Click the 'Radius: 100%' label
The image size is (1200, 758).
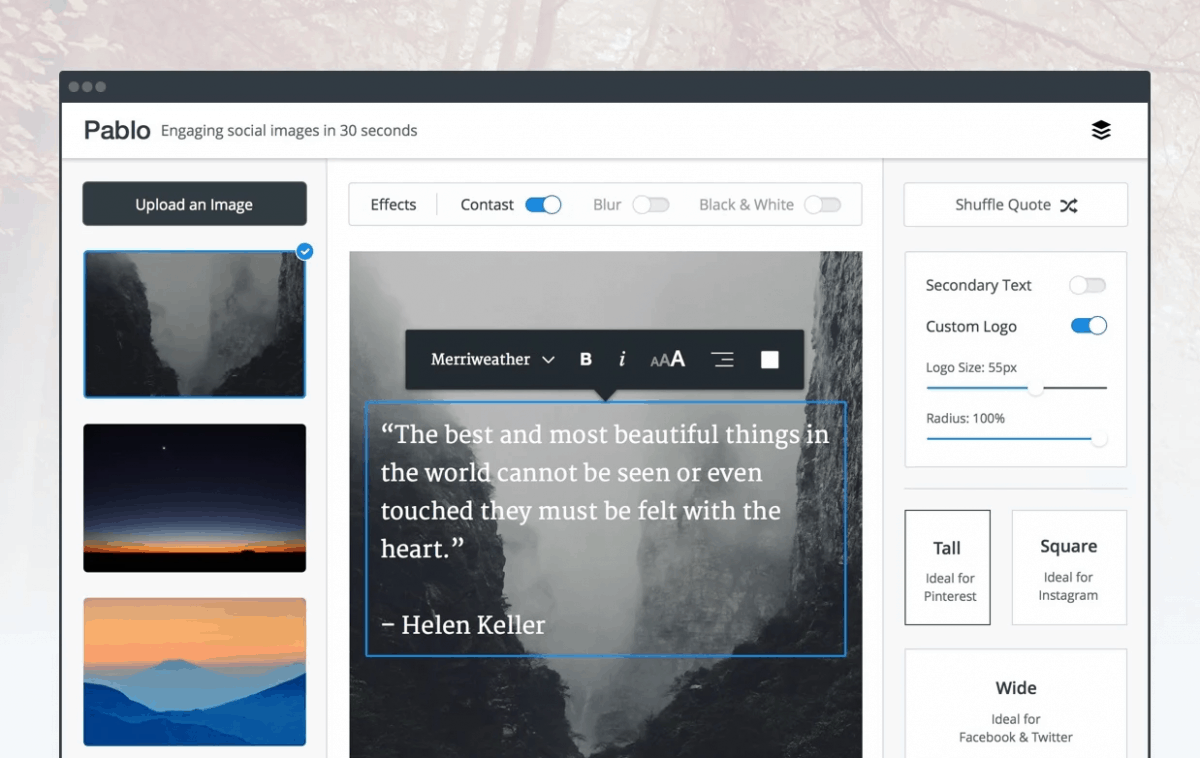pos(965,418)
